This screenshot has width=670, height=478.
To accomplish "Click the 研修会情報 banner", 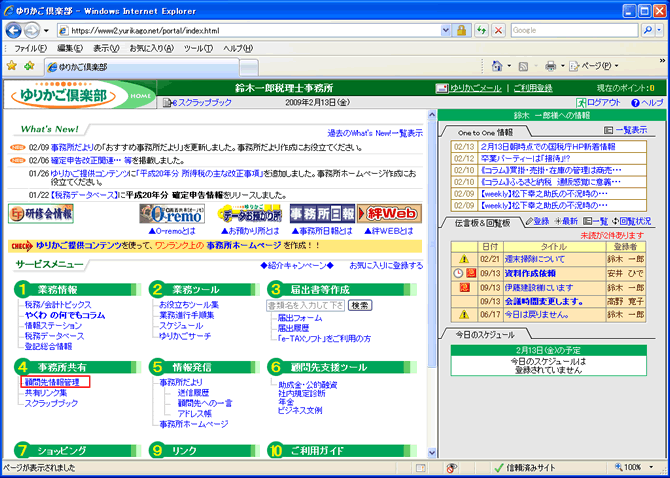I will click(x=41, y=214).
